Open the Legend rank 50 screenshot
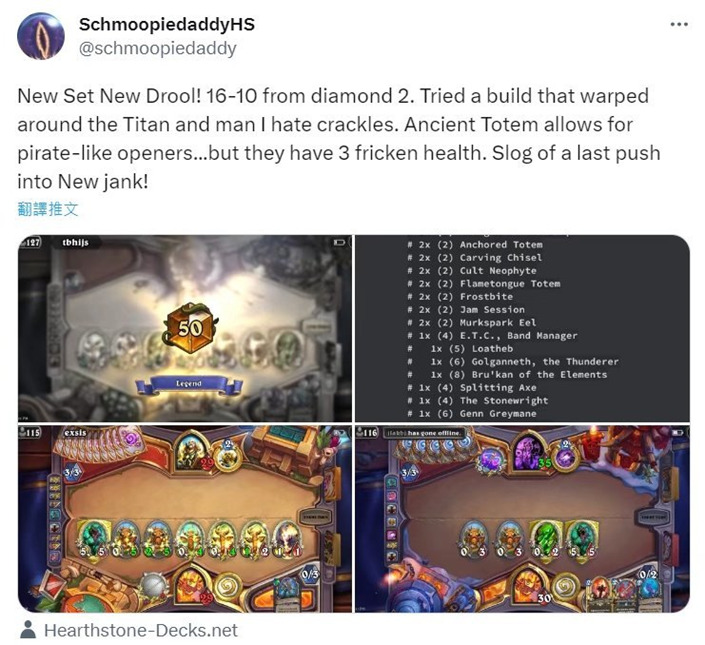This screenshot has height=645, width=705. click(185, 328)
